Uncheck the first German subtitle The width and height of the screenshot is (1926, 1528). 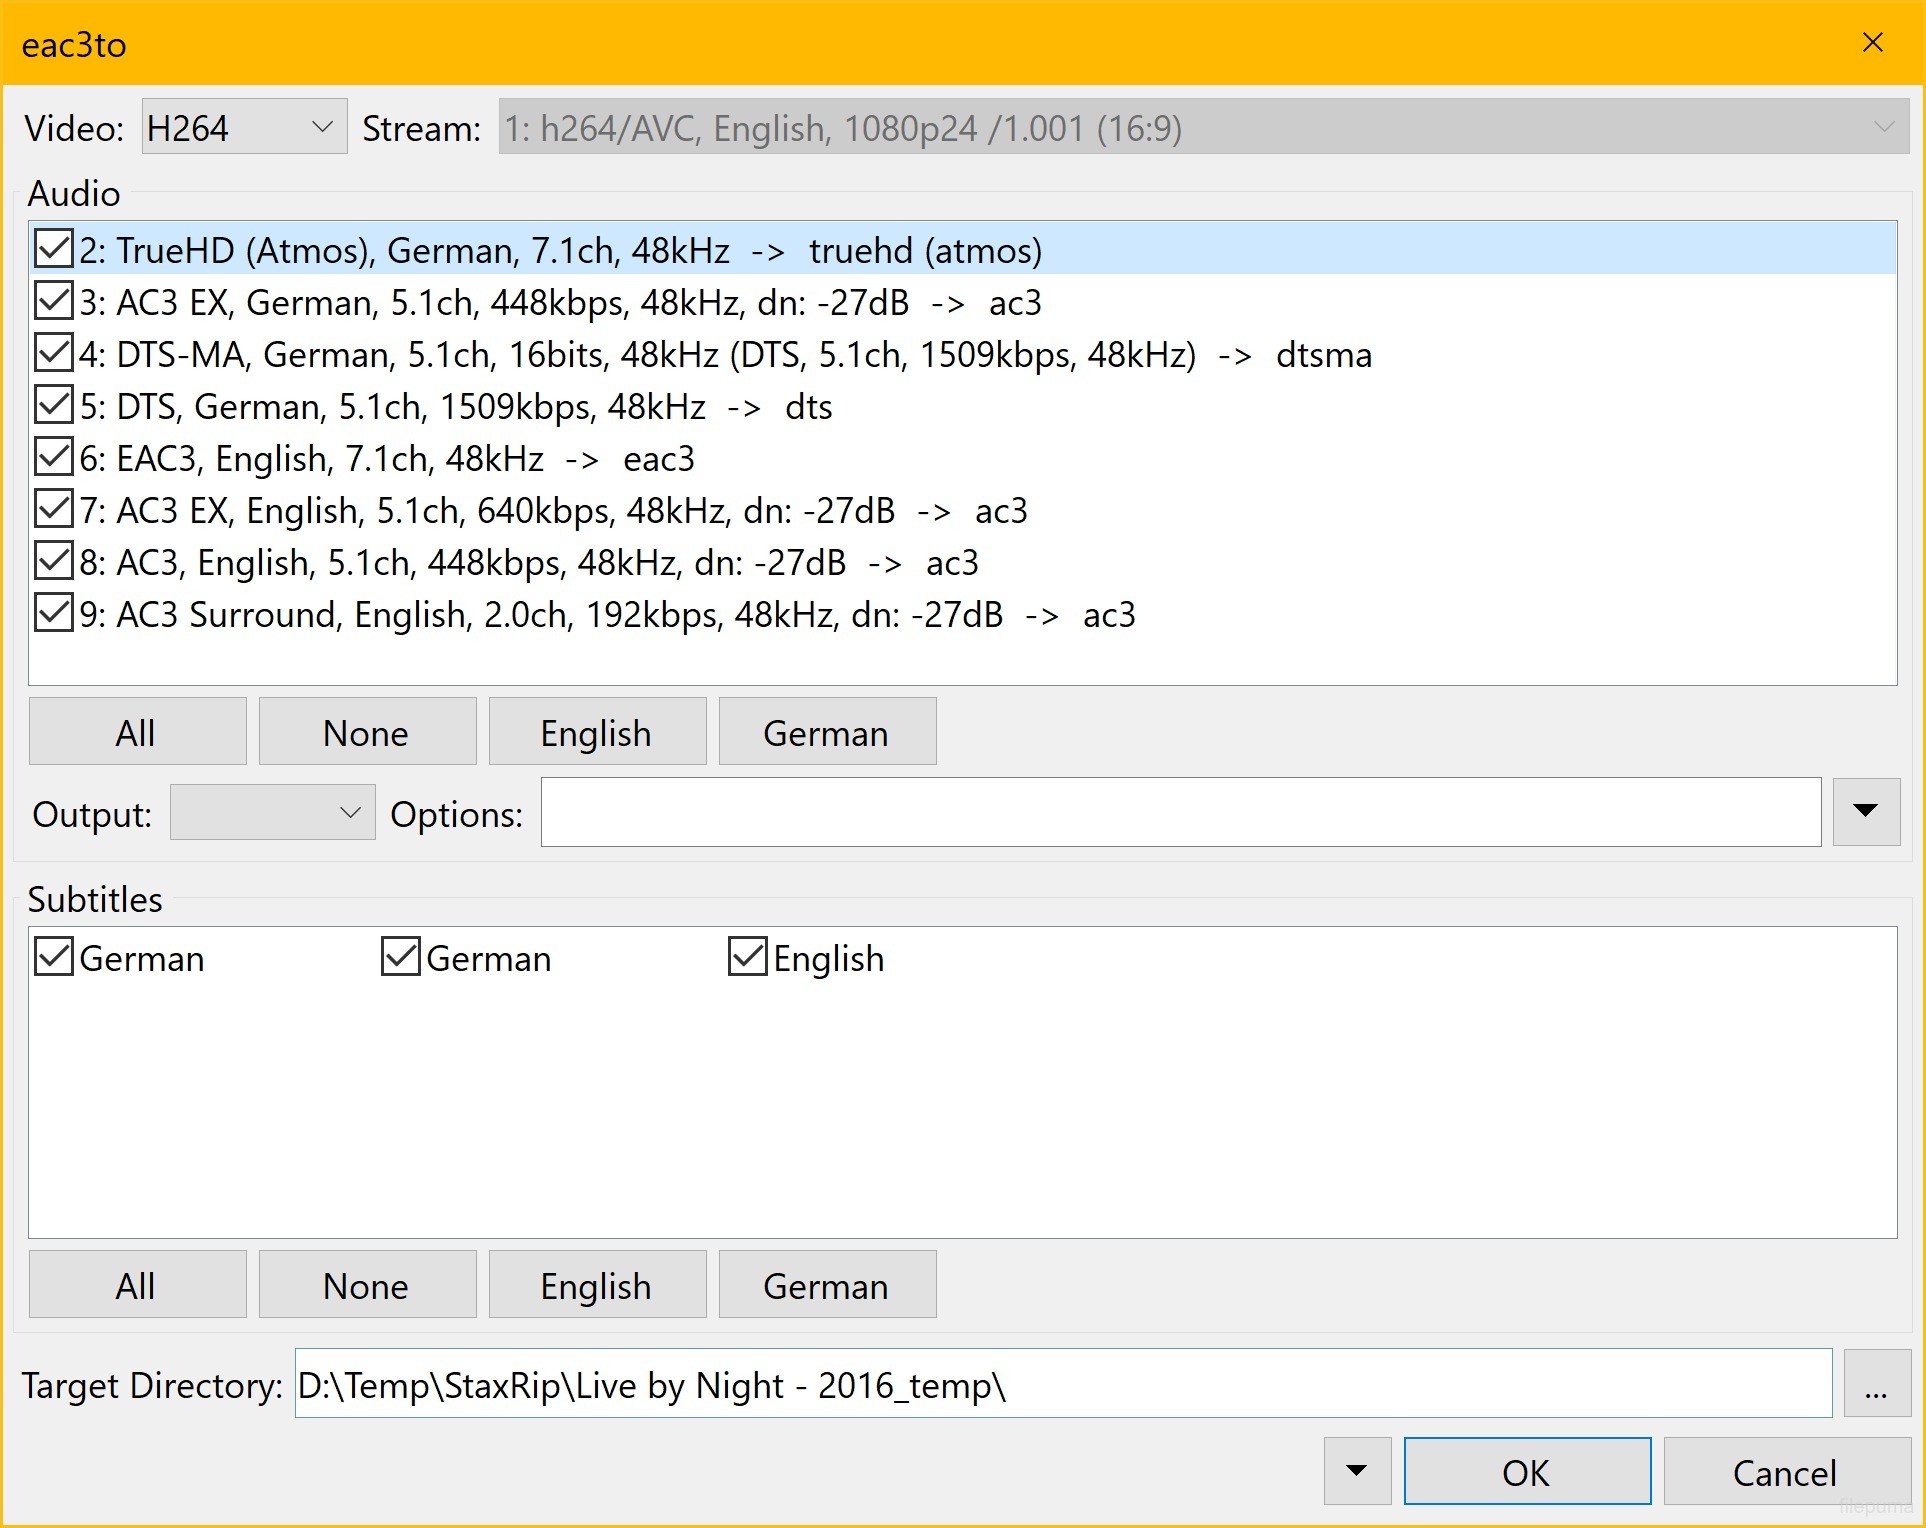tap(54, 957)
